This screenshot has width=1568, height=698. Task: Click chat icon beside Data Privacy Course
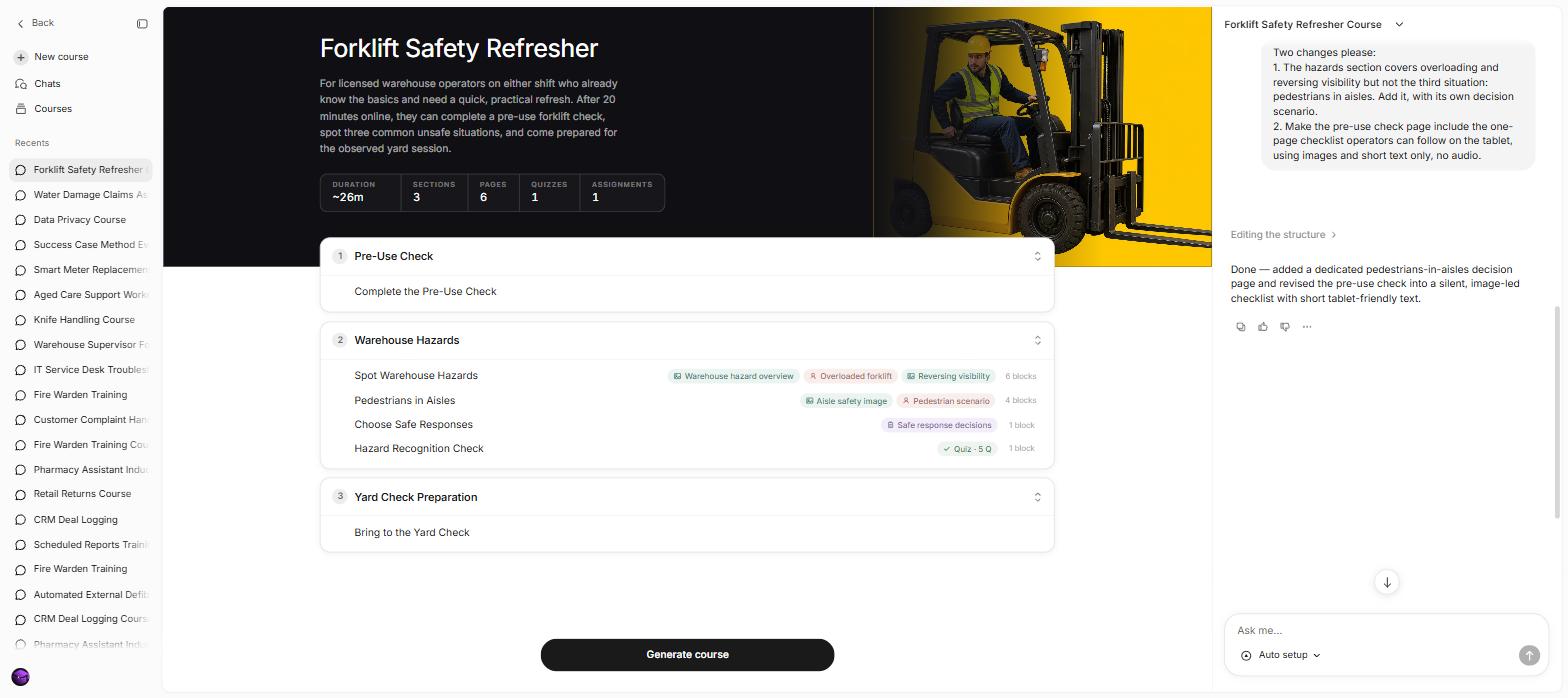tap(20, 220)
